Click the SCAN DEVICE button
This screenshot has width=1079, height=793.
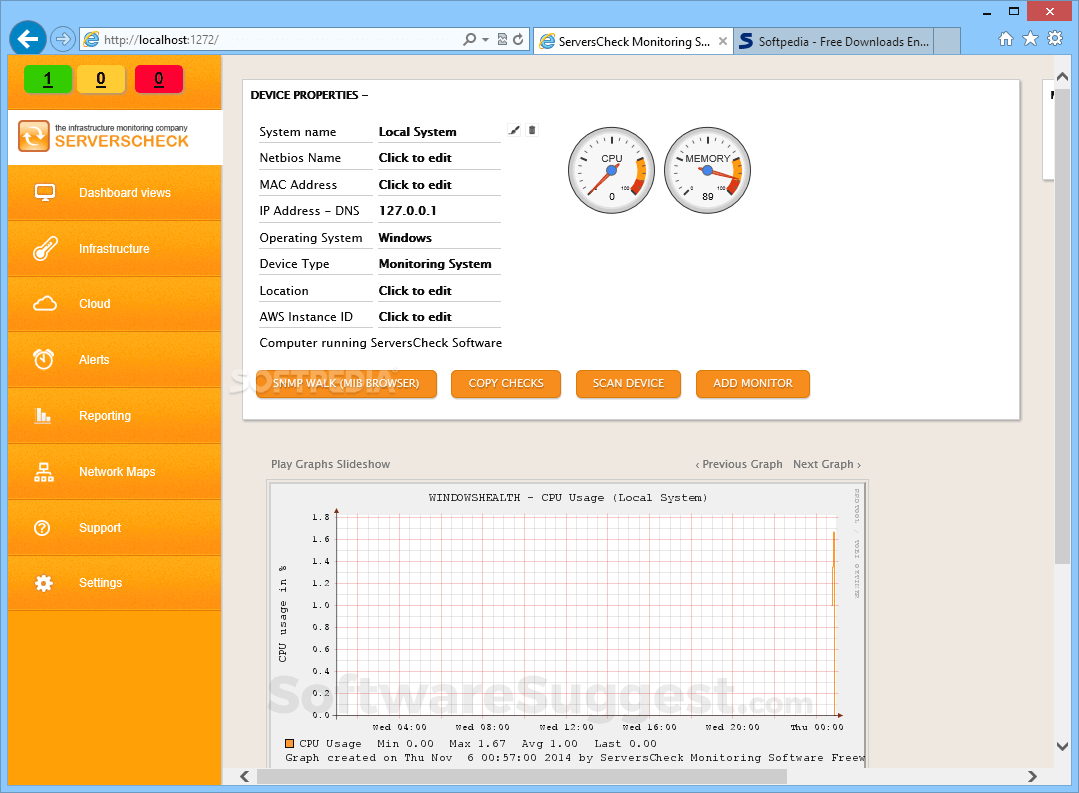(628, 384)
